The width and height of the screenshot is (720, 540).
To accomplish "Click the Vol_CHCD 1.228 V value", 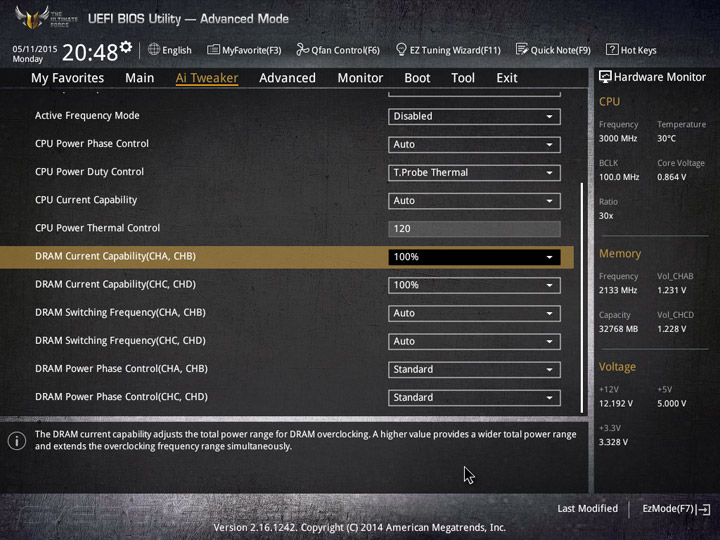I will pyautogui.click(x=671, y=329).
